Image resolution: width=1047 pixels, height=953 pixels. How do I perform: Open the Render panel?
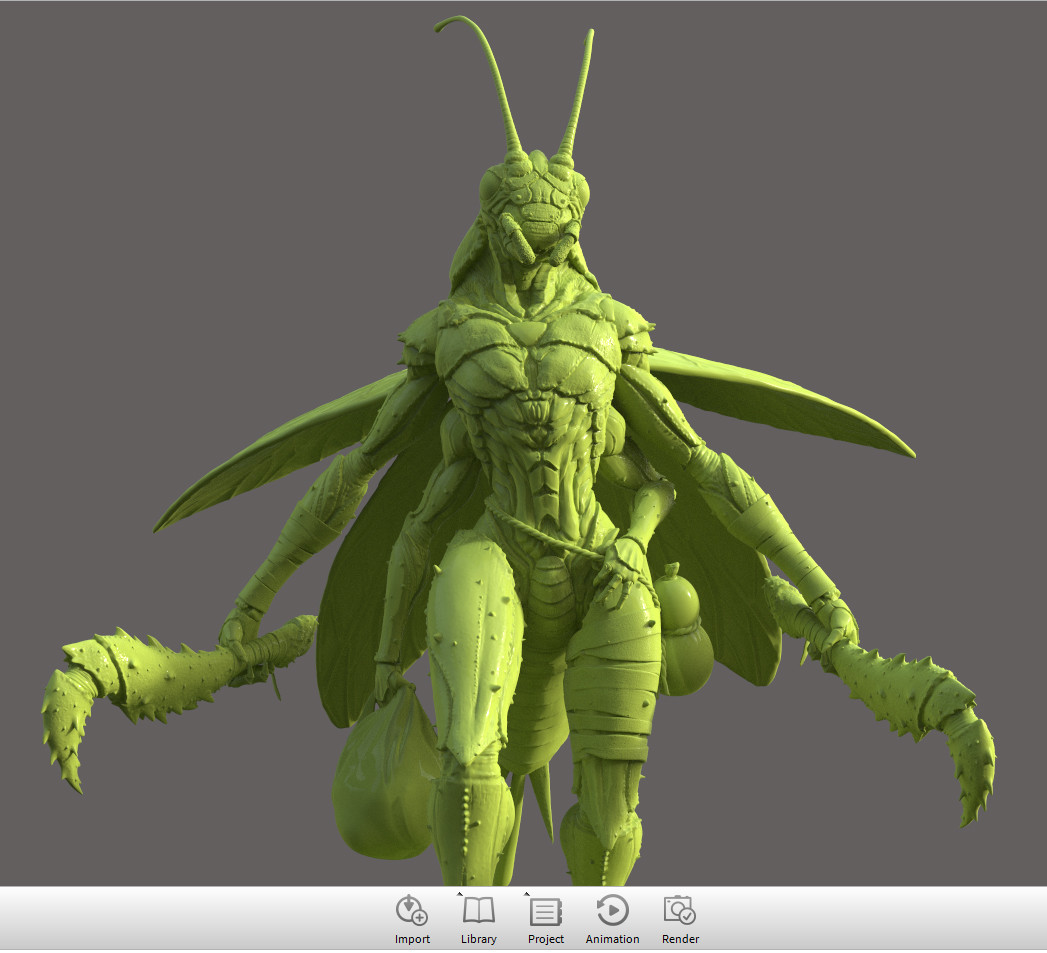(679, 911)
